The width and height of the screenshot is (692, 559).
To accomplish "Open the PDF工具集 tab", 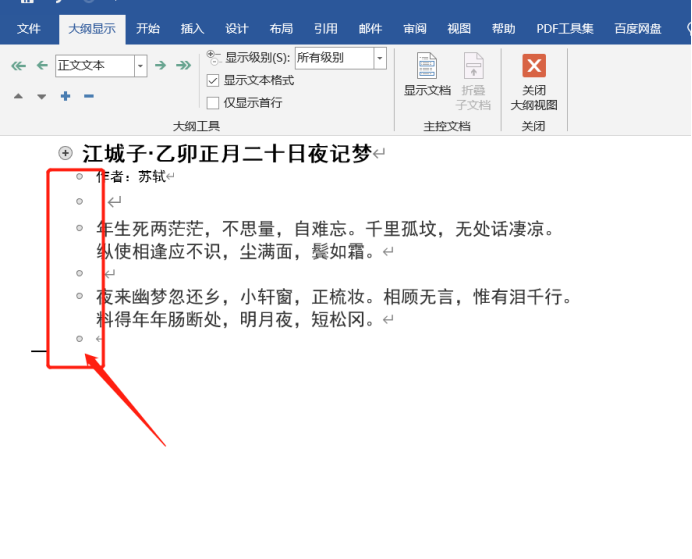I will [565, 29].
